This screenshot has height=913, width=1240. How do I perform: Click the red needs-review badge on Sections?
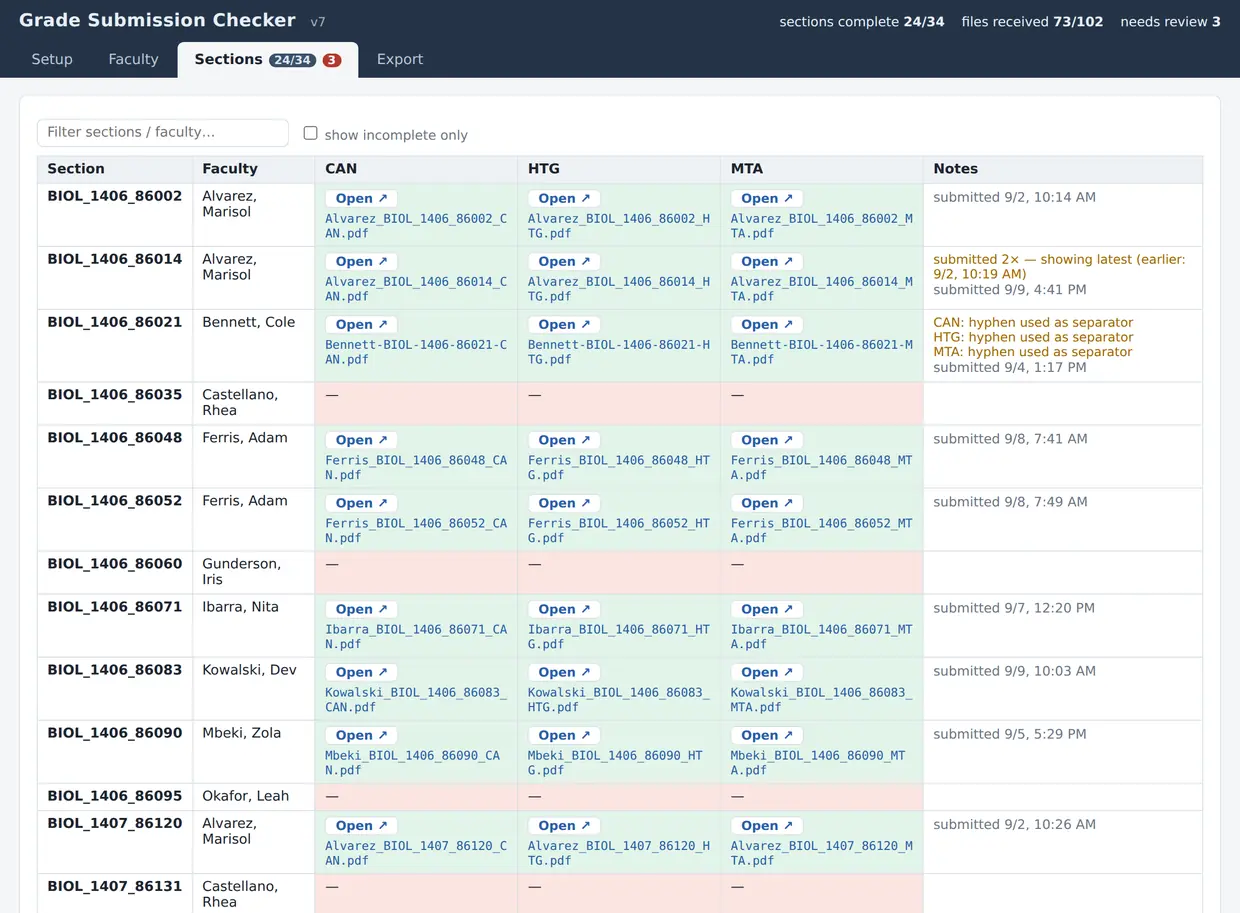click(332, 60)
